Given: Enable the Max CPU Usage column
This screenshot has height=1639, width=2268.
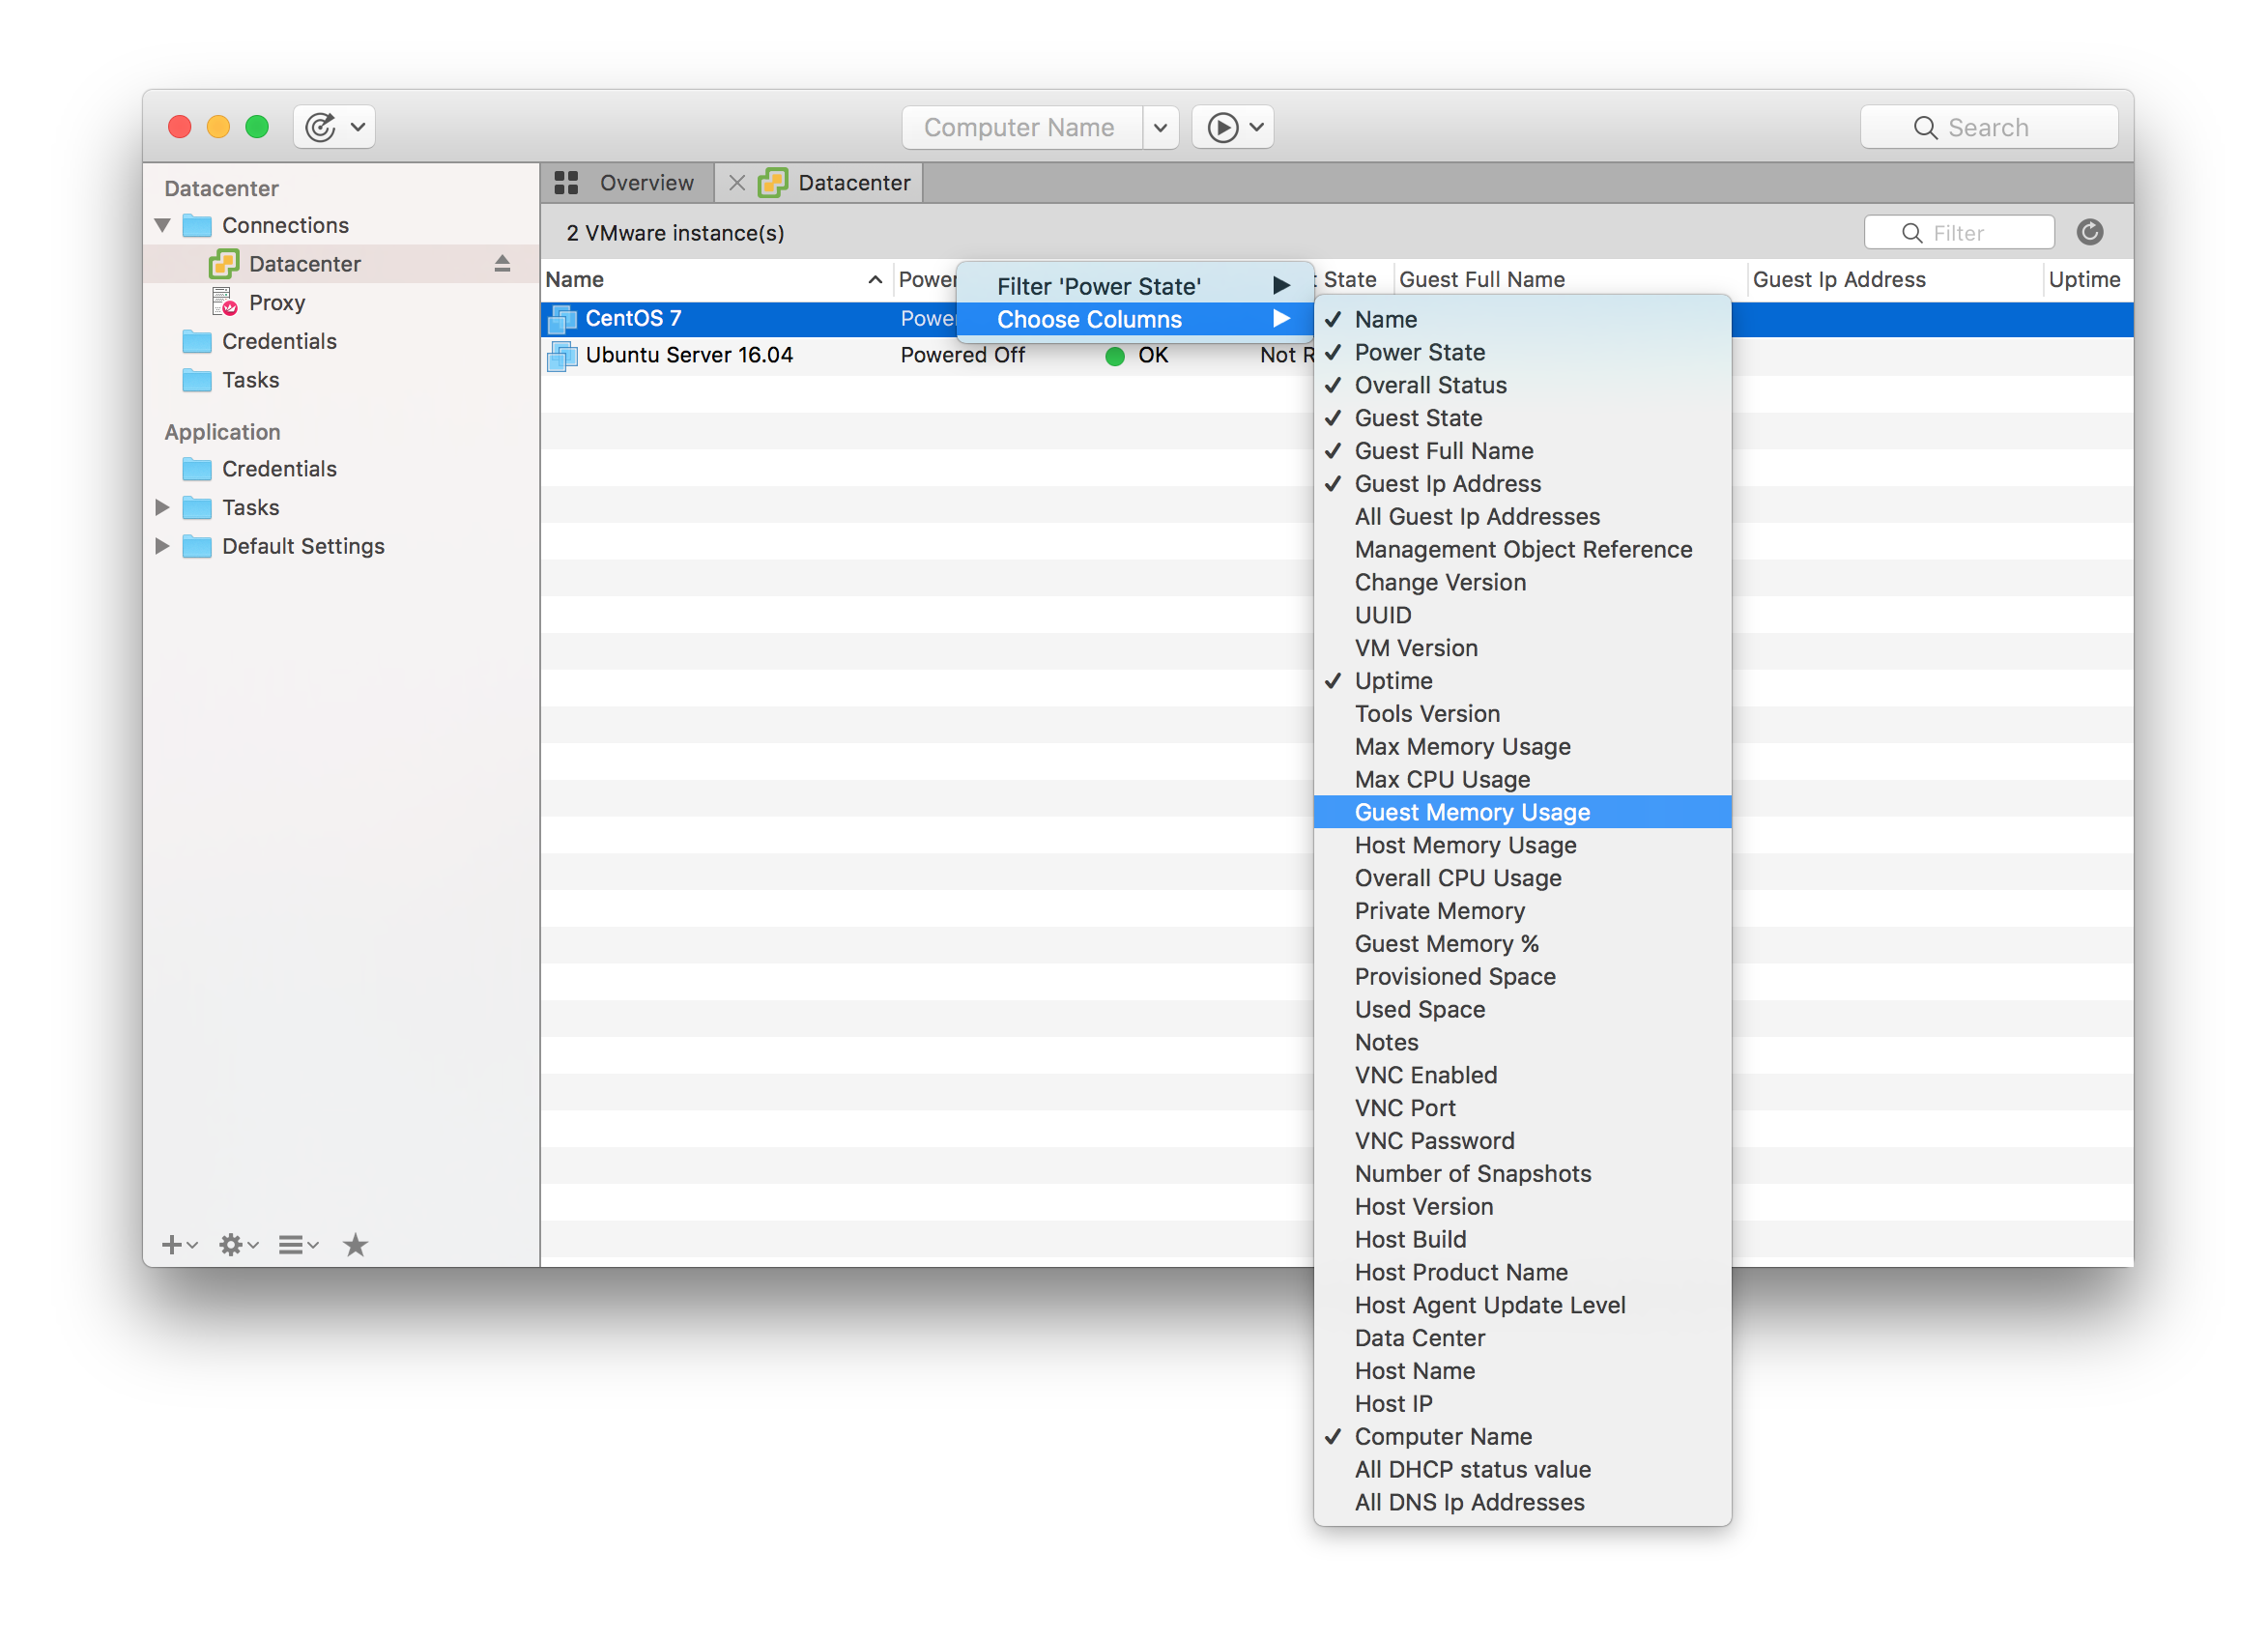Looking at the screenshot, I should pos(1522,780).
